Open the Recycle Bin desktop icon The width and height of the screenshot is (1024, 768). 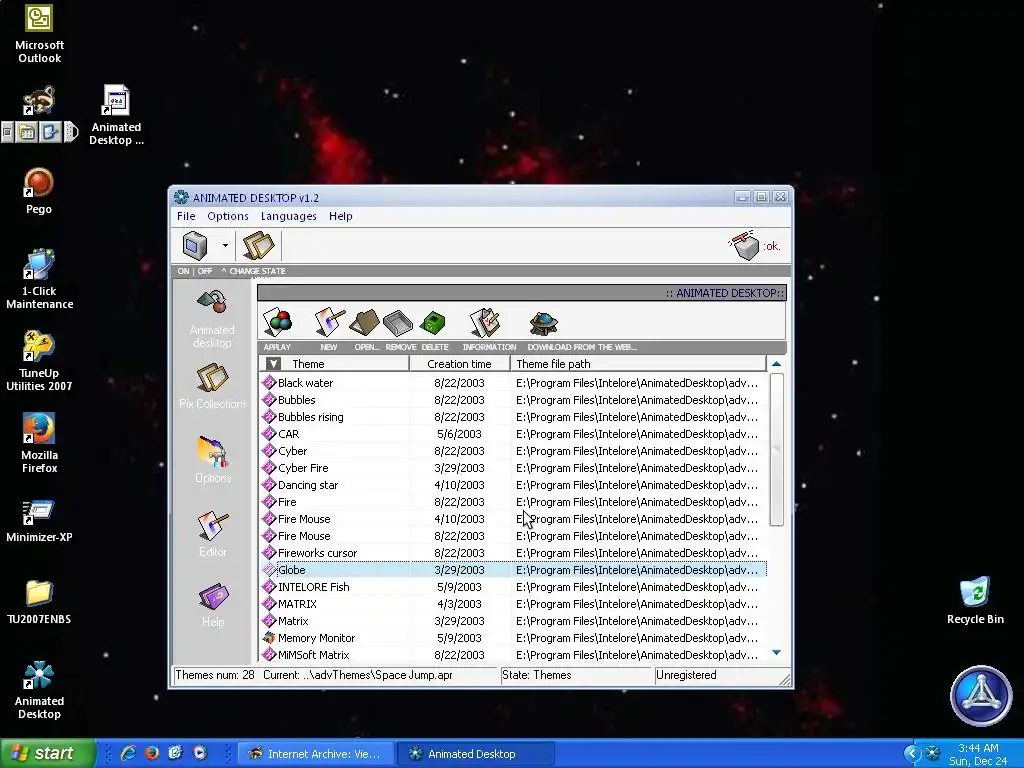click(x=975, y=600)
